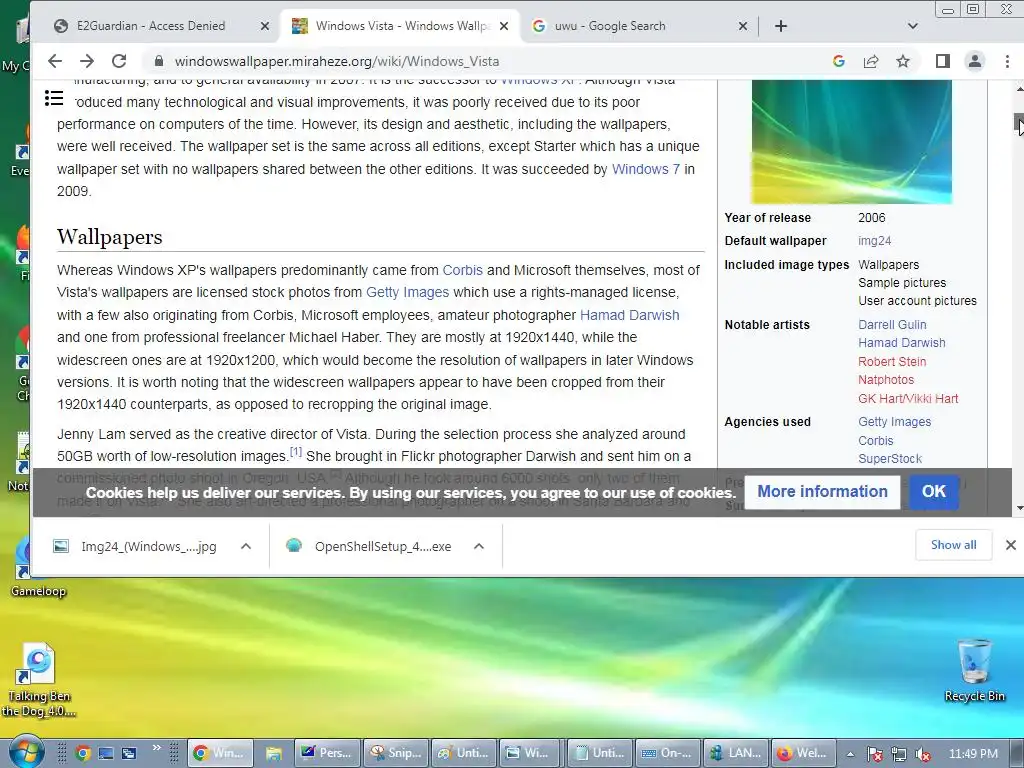The image size is (1024, 768).
Task: Open Chrome side panel
Action: tap(942, 61)
